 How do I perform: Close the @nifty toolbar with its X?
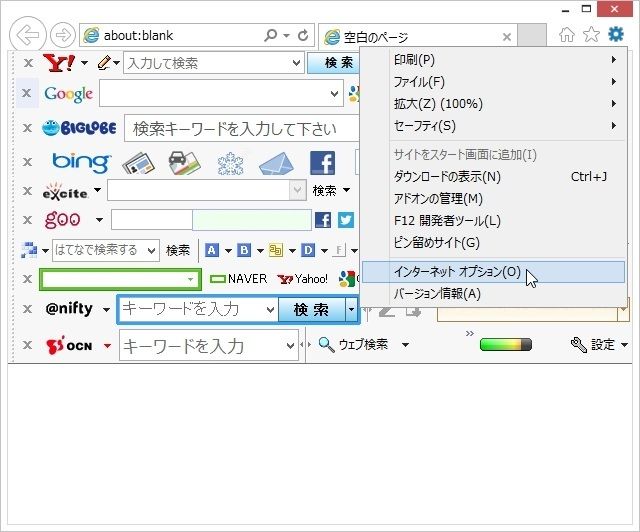click(27, 309)
